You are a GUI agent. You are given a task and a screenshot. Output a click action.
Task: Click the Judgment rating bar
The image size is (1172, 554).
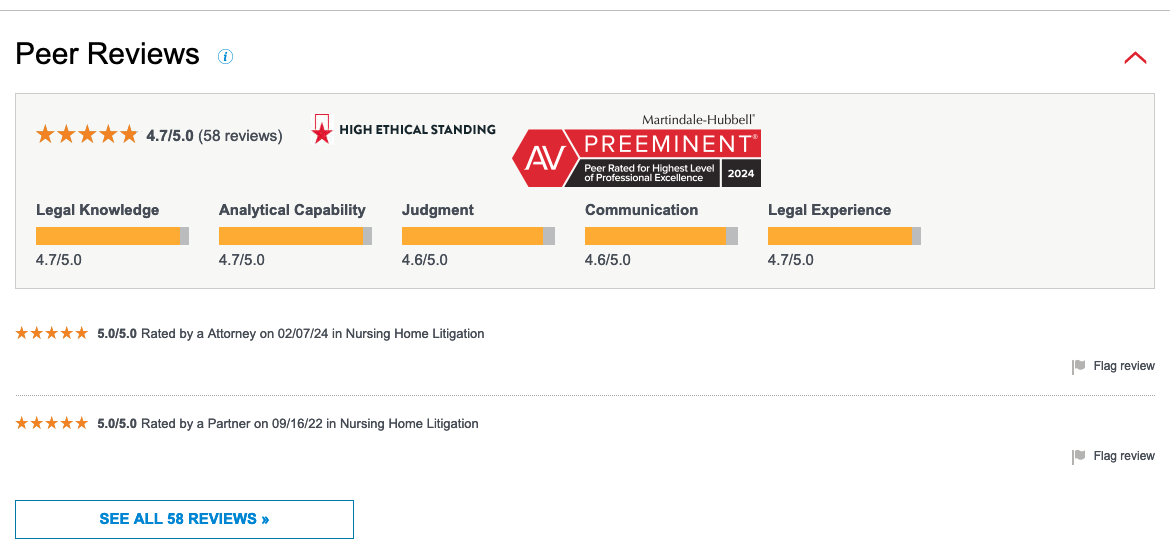[x=478, y=236]
